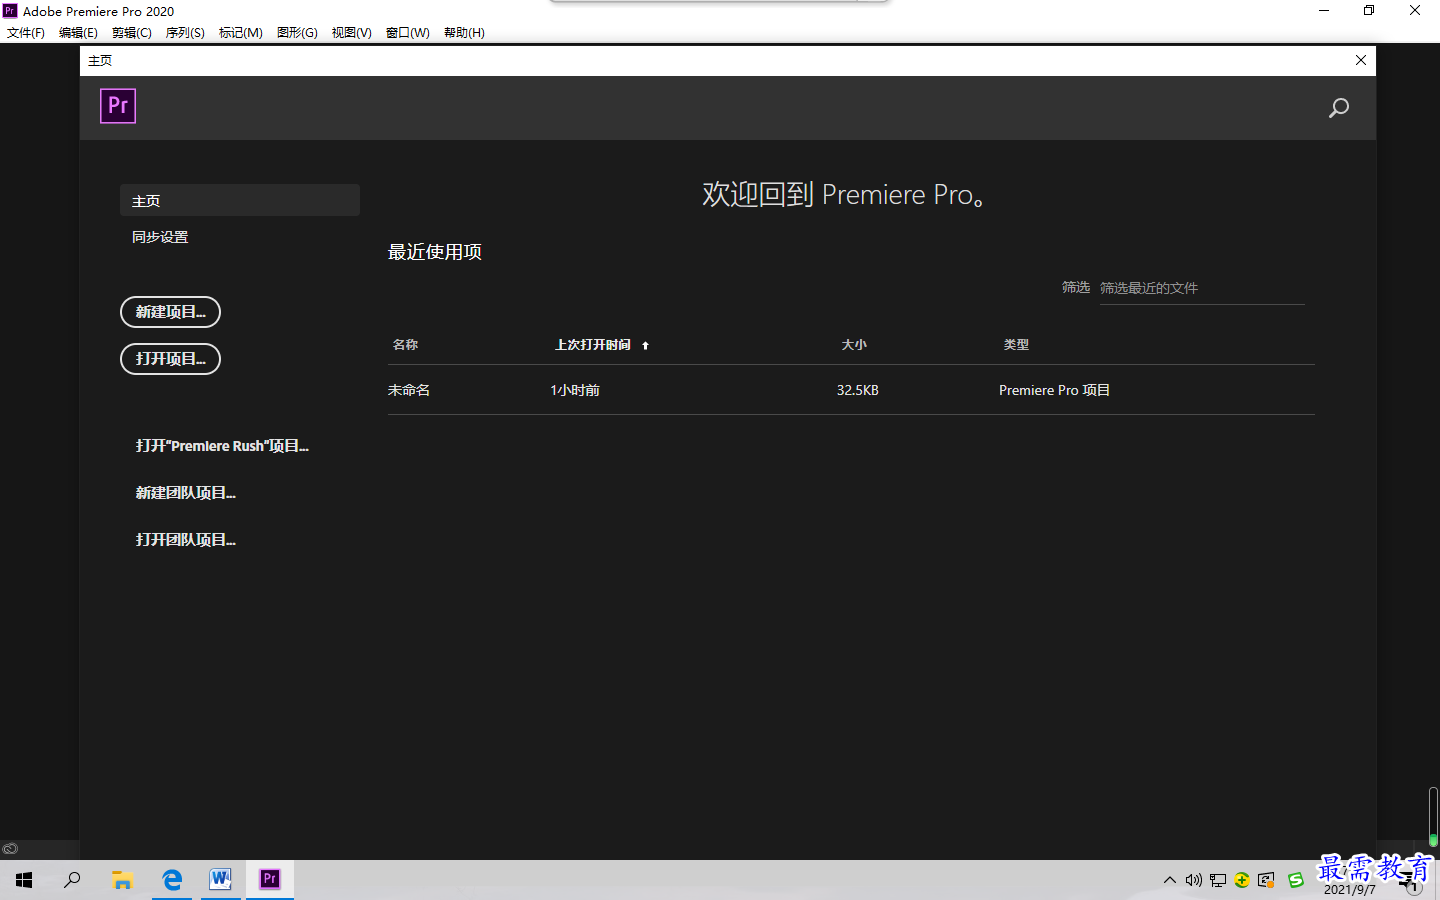Click the 32.5KB size cell
Image resolution: width=1440 pixels, height=900 pixels.
(858, 390)
